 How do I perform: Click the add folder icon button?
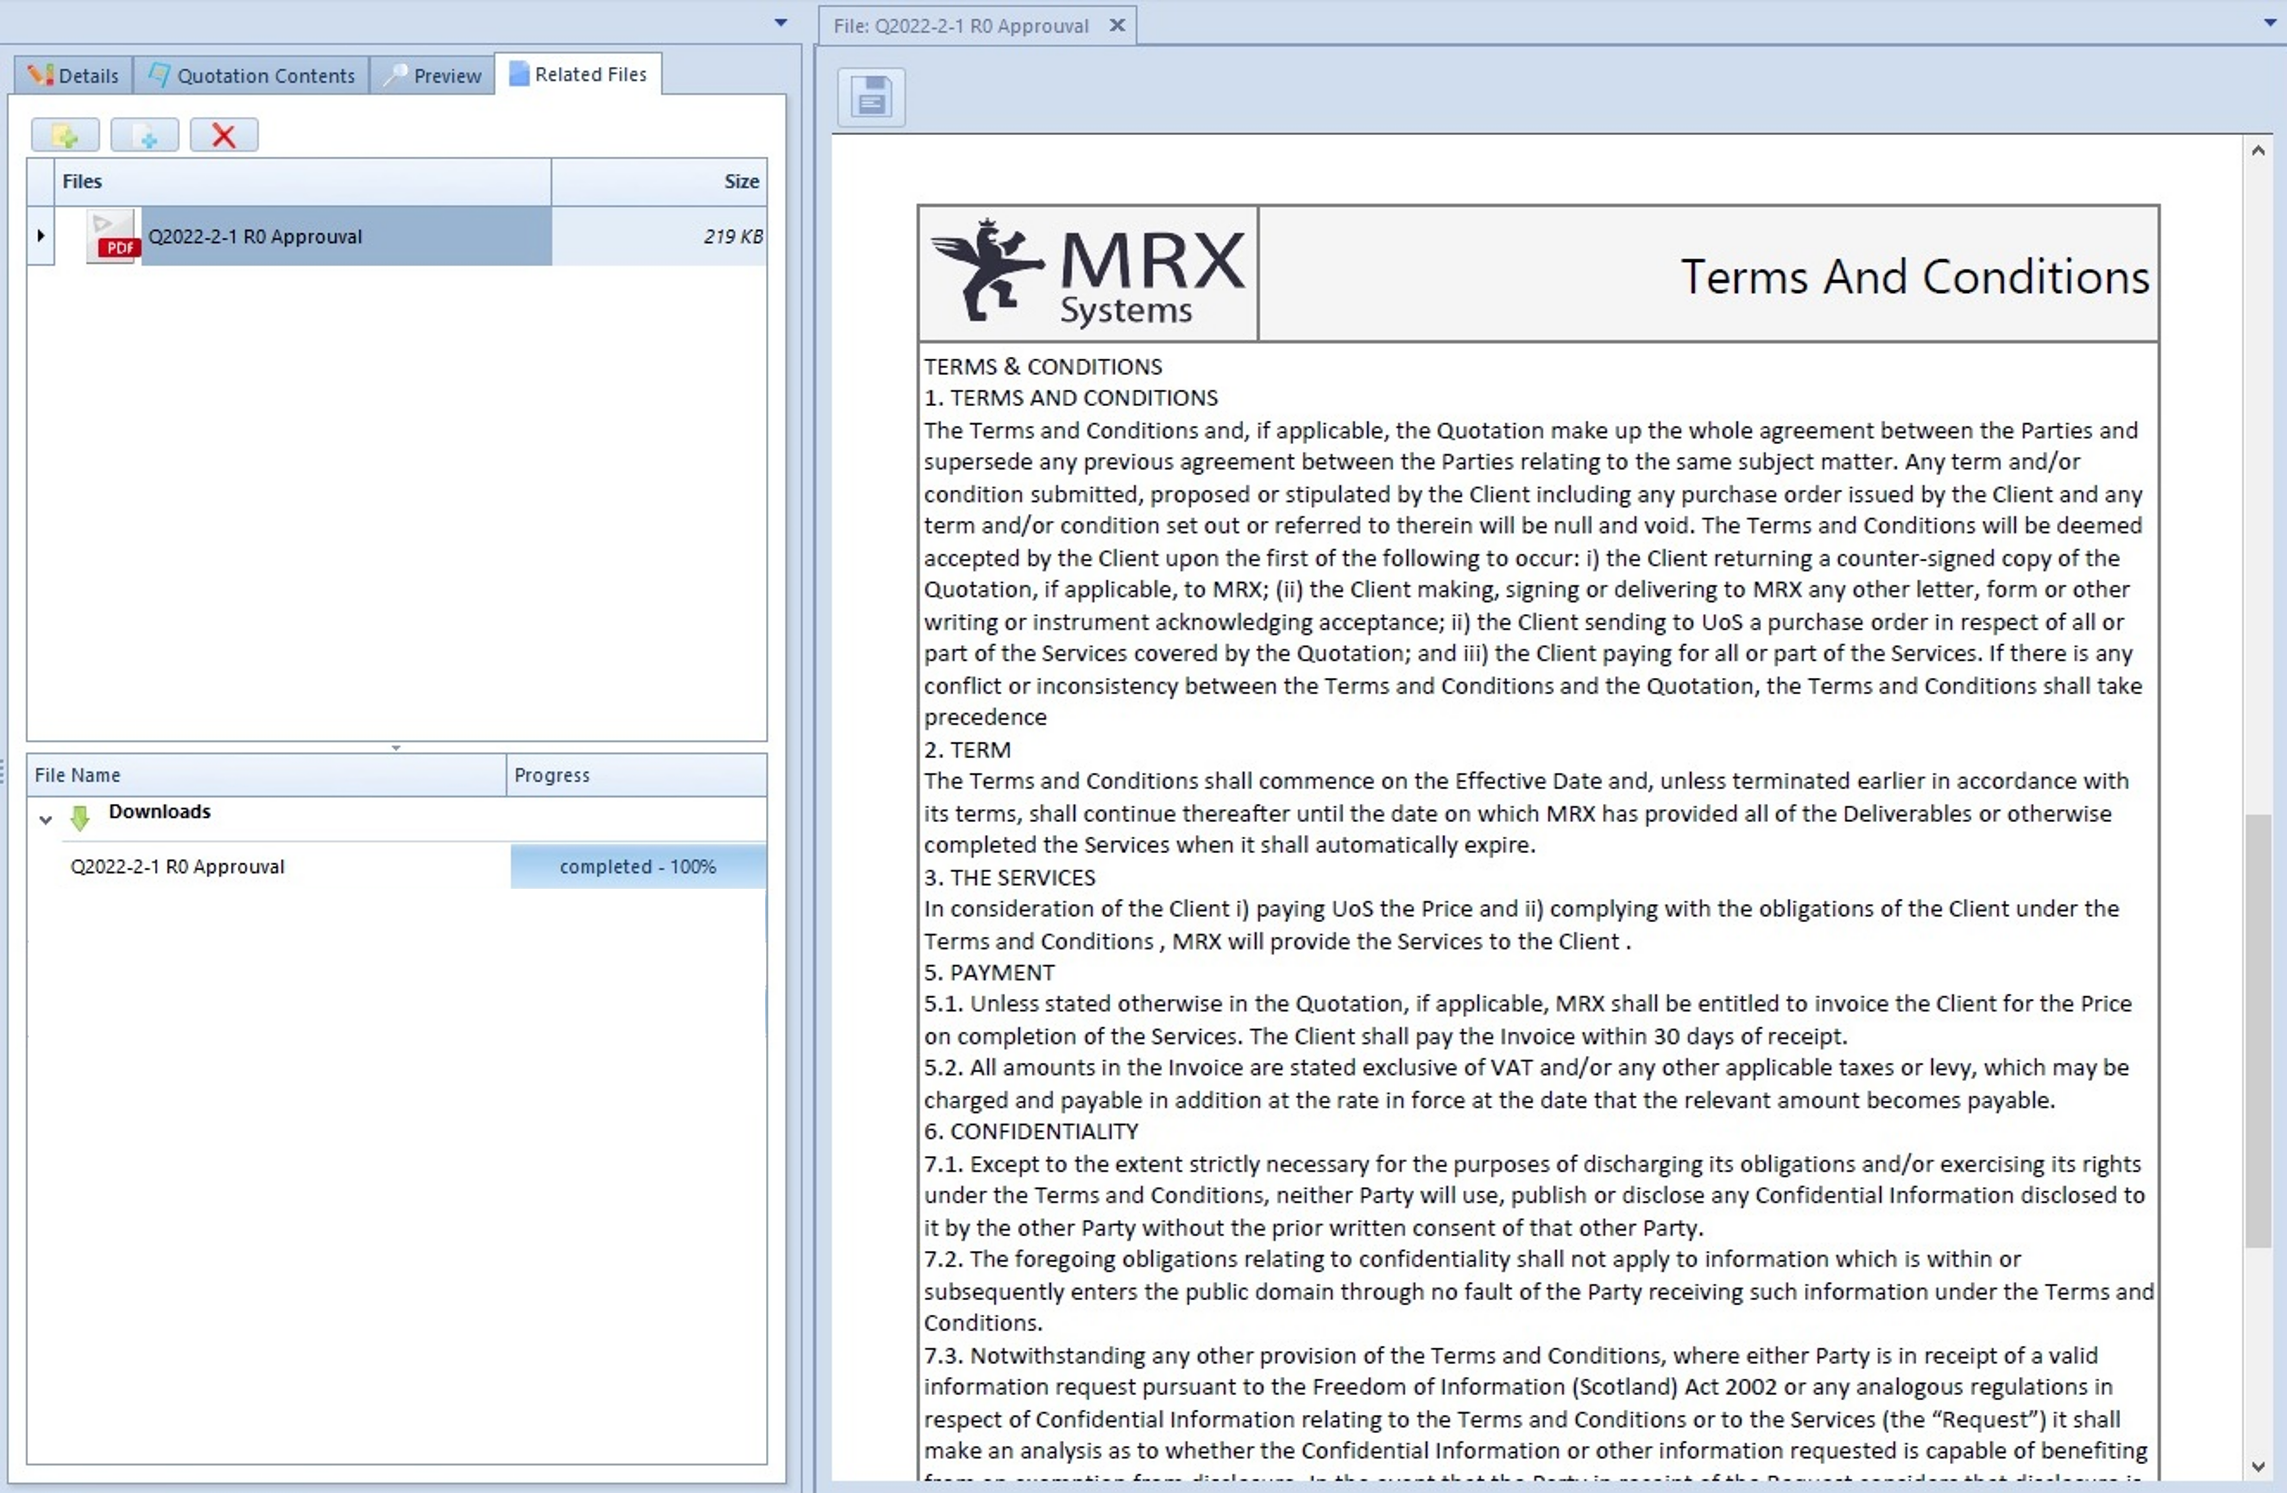click(x=65, y=135)
